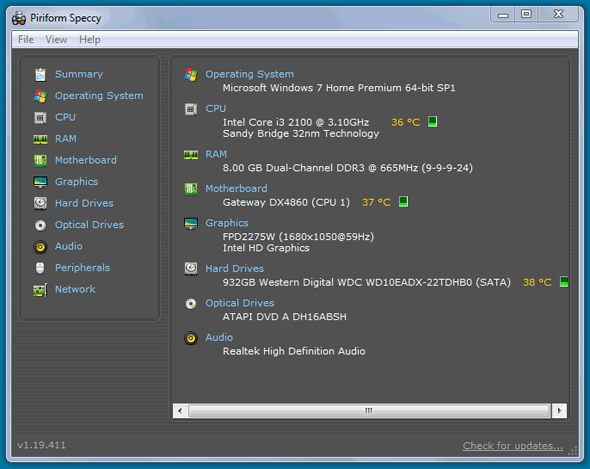Image resolution: width=590 pixels, height=469 pixels.
Task: Go to the RAM section in sidebar
Action: 65,139
